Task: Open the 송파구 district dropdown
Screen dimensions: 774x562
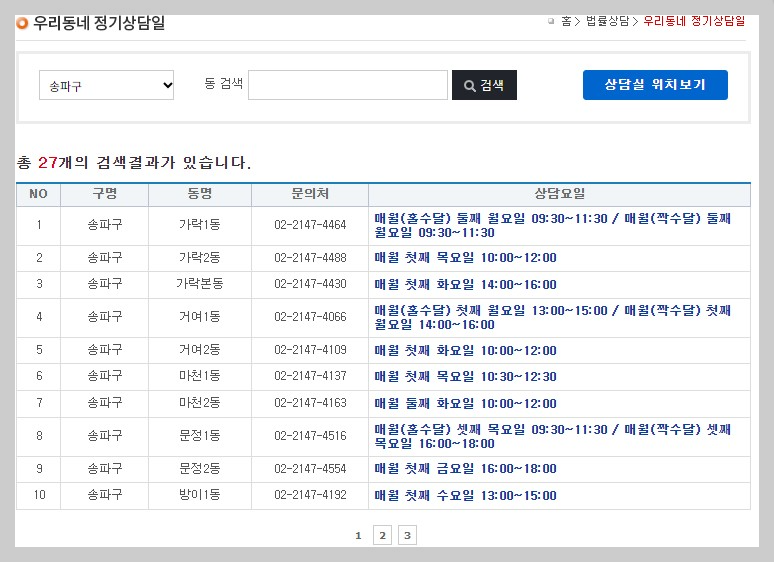Action: (x=106, y=85)
